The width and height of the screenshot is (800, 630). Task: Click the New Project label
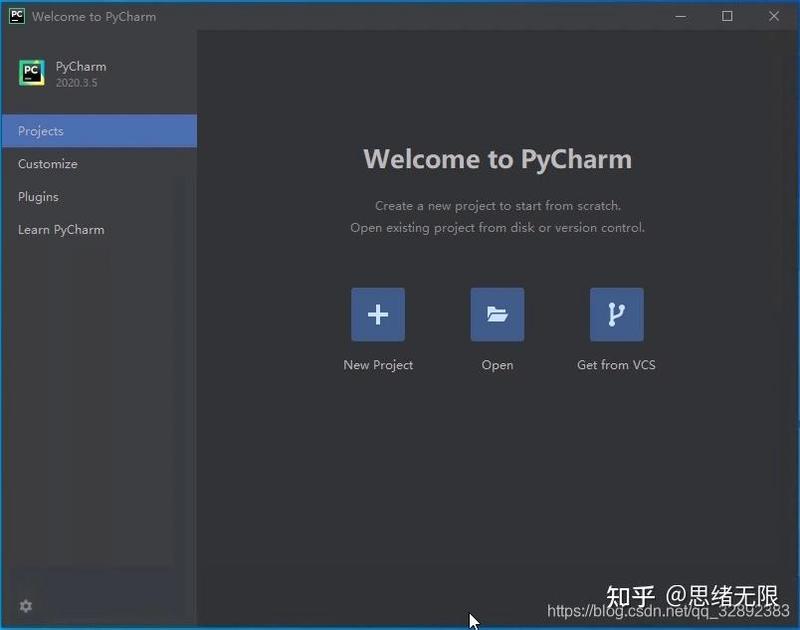pyautogui.click(x=378, y=365)
